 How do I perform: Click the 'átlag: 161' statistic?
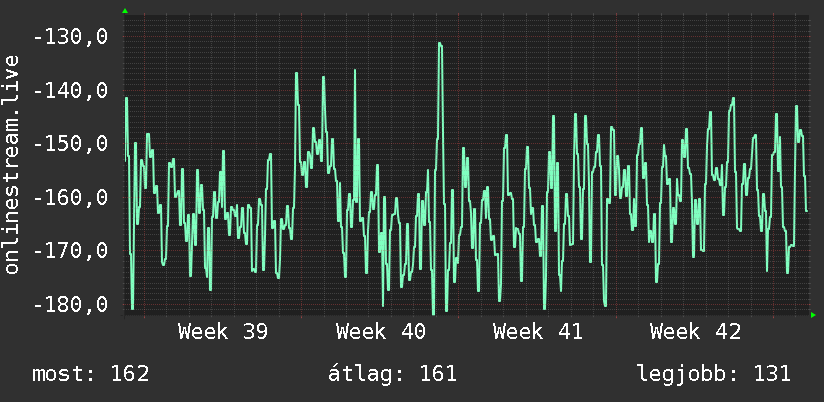click(x=392, y=374)
